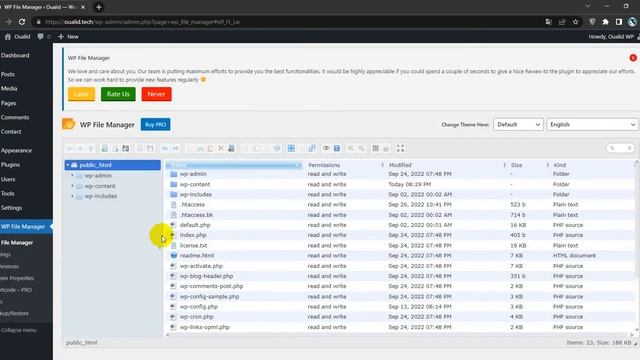
Task: Click the Redo toolbar icon
Action: [x=175, y=148]
